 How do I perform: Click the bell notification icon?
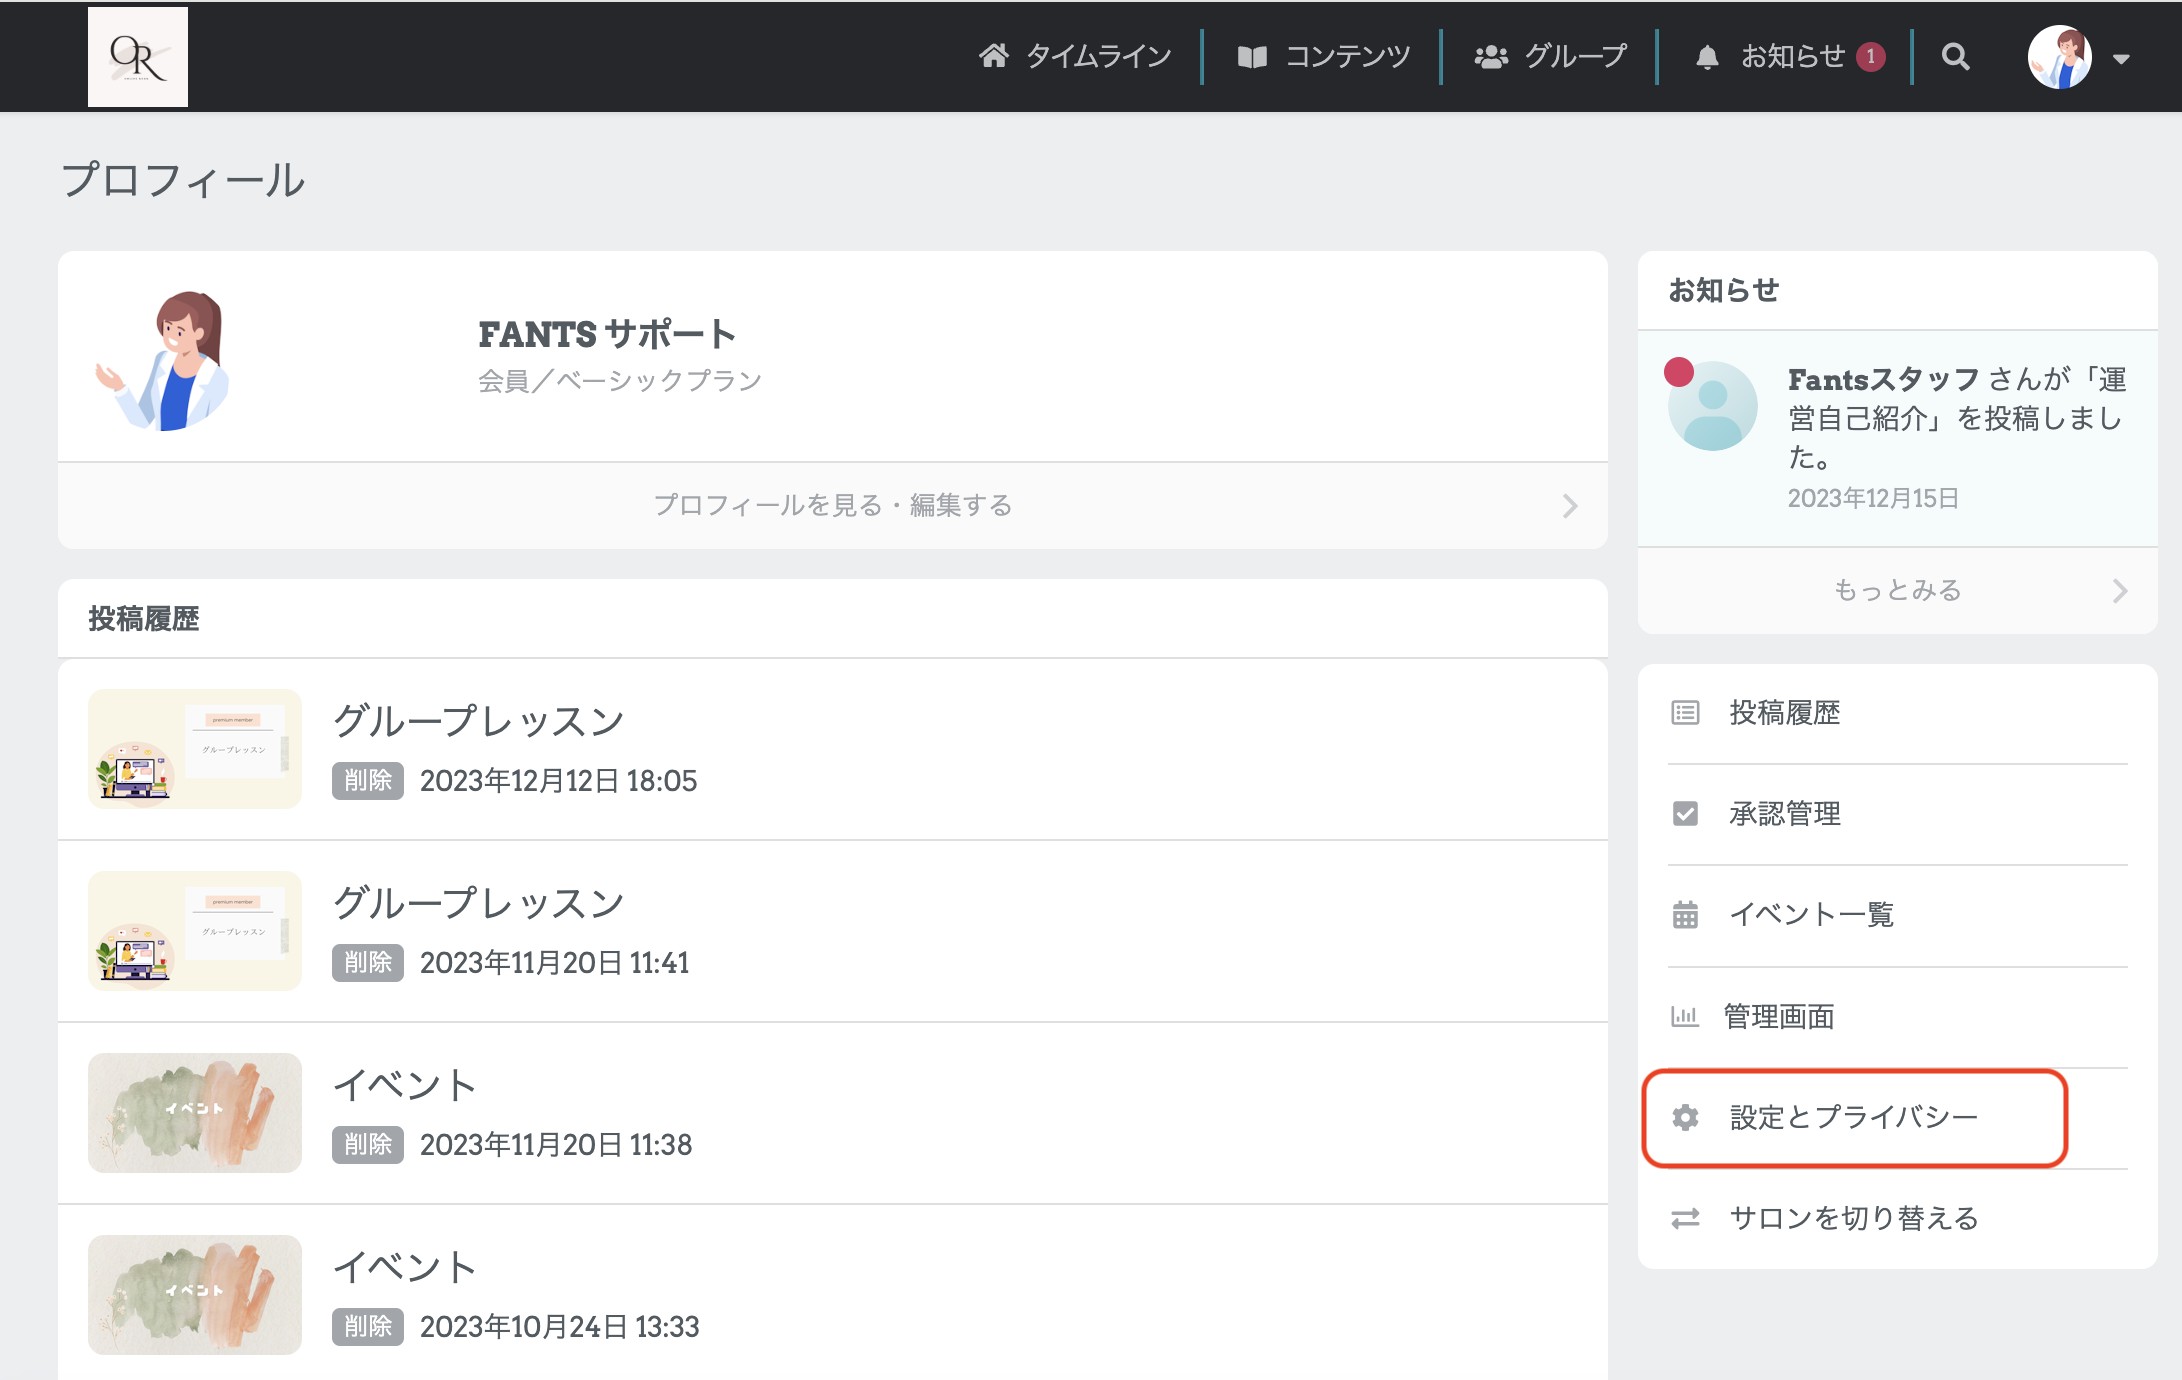(1707, 58)
